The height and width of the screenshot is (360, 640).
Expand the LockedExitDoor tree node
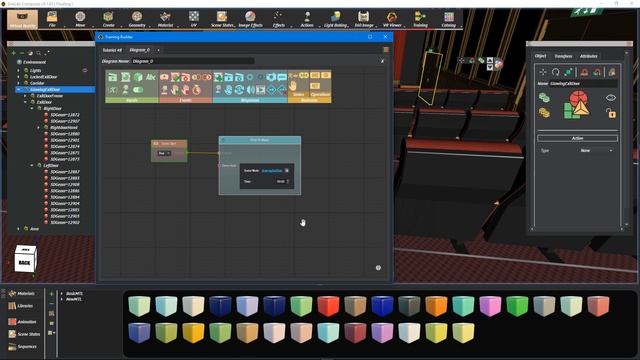(x=18, y=77)
